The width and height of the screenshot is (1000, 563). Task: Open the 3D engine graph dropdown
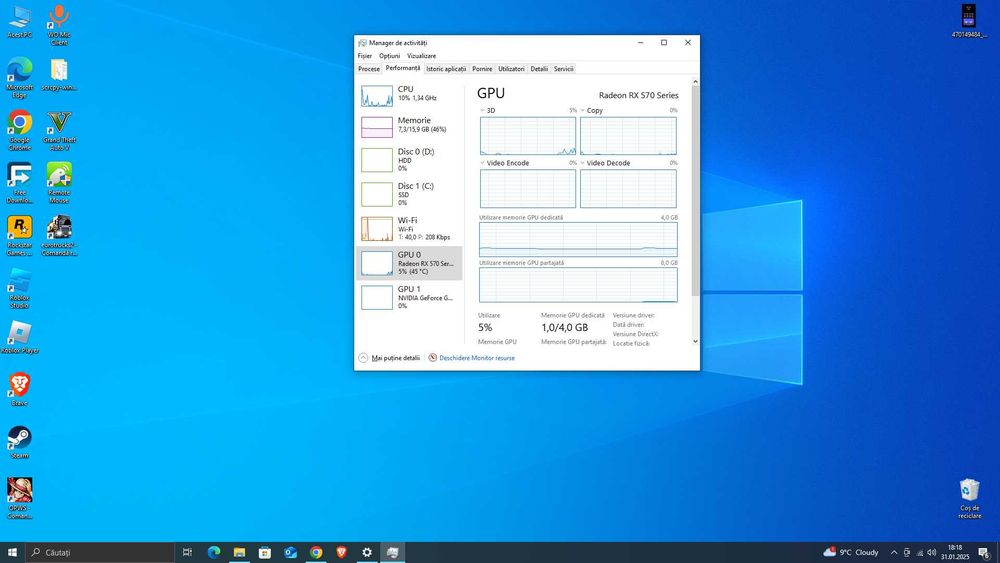482,110
